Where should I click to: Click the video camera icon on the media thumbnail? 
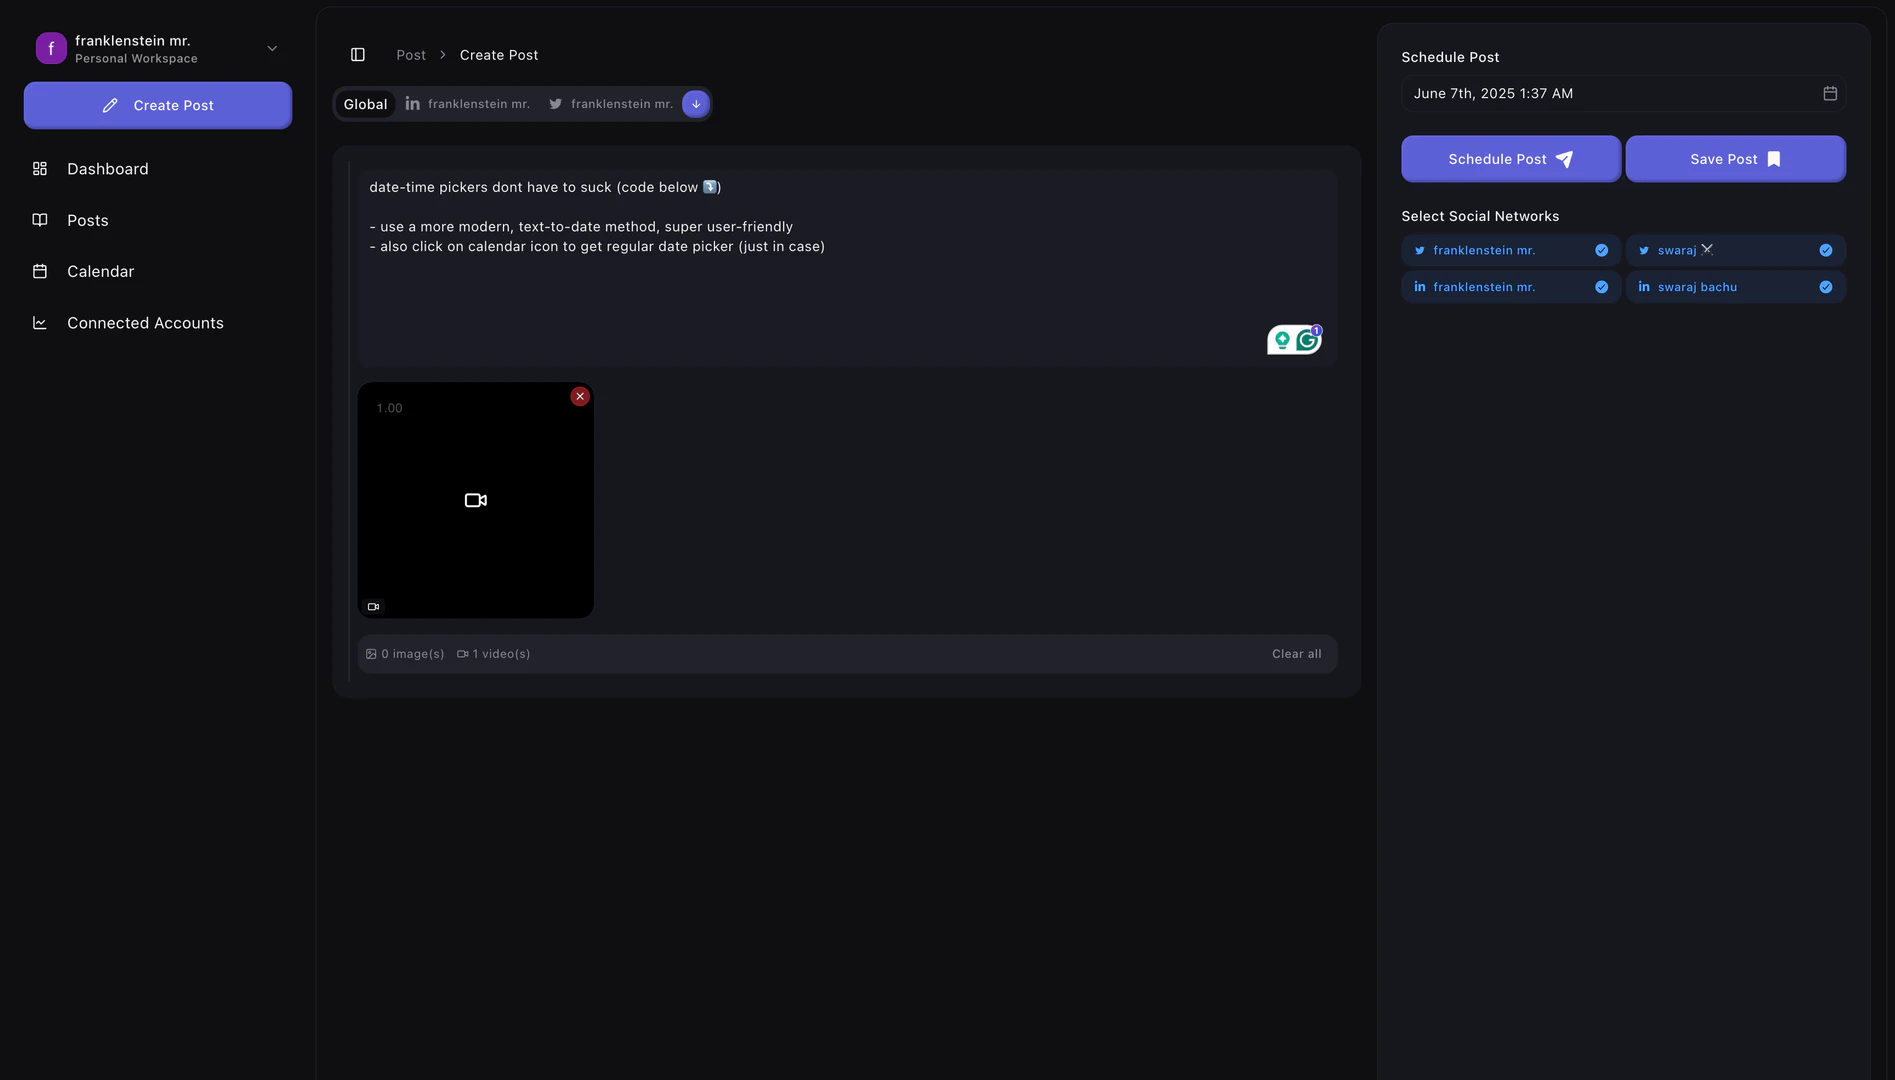click(475, 499)
